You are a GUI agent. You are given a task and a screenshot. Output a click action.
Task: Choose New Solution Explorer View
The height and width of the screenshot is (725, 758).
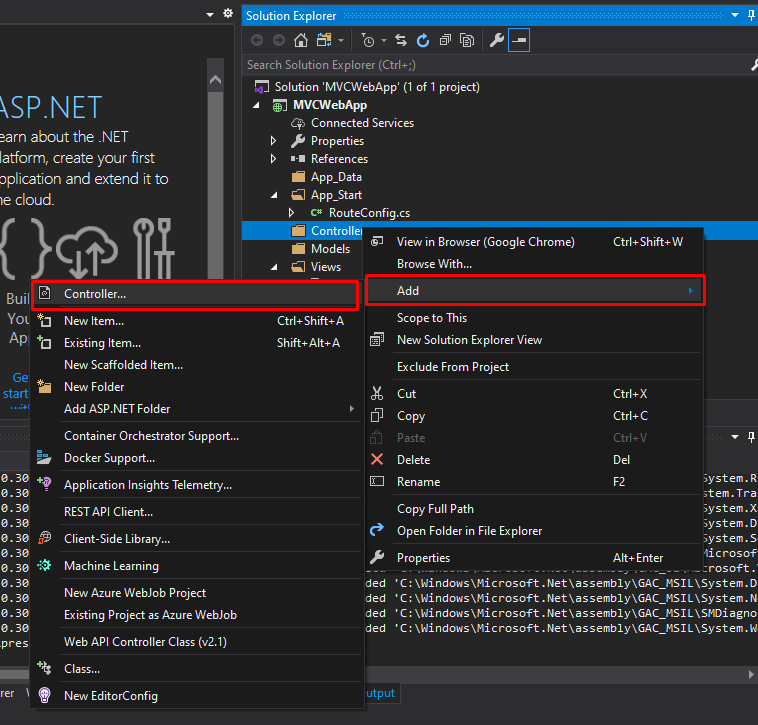coord(534,340)
